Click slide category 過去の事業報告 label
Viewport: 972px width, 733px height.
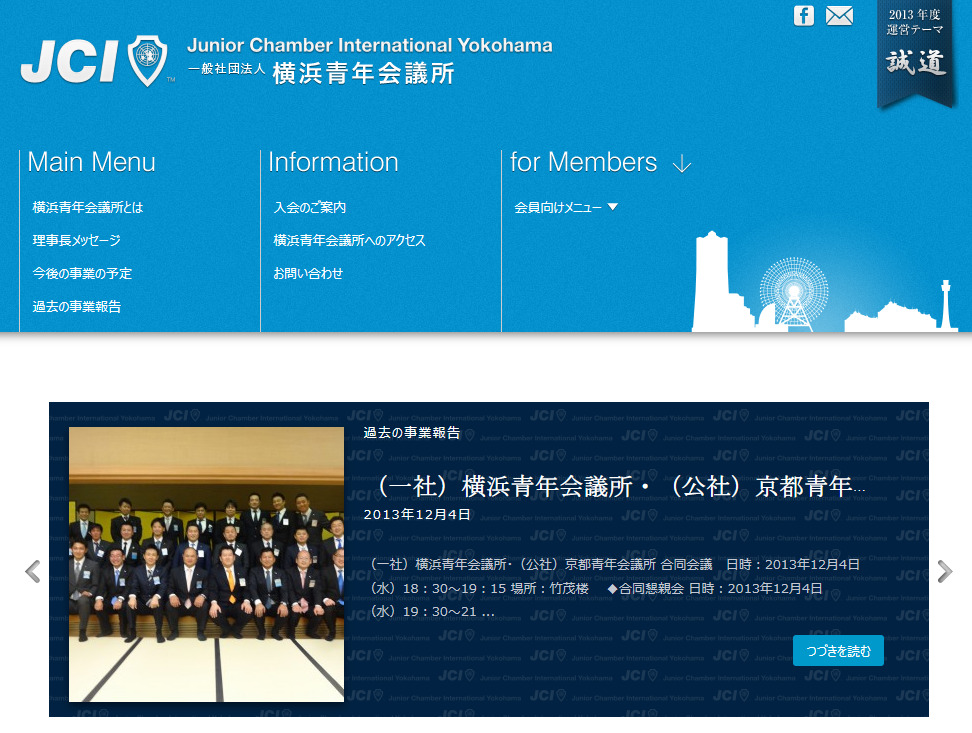(x=412, y=433)
